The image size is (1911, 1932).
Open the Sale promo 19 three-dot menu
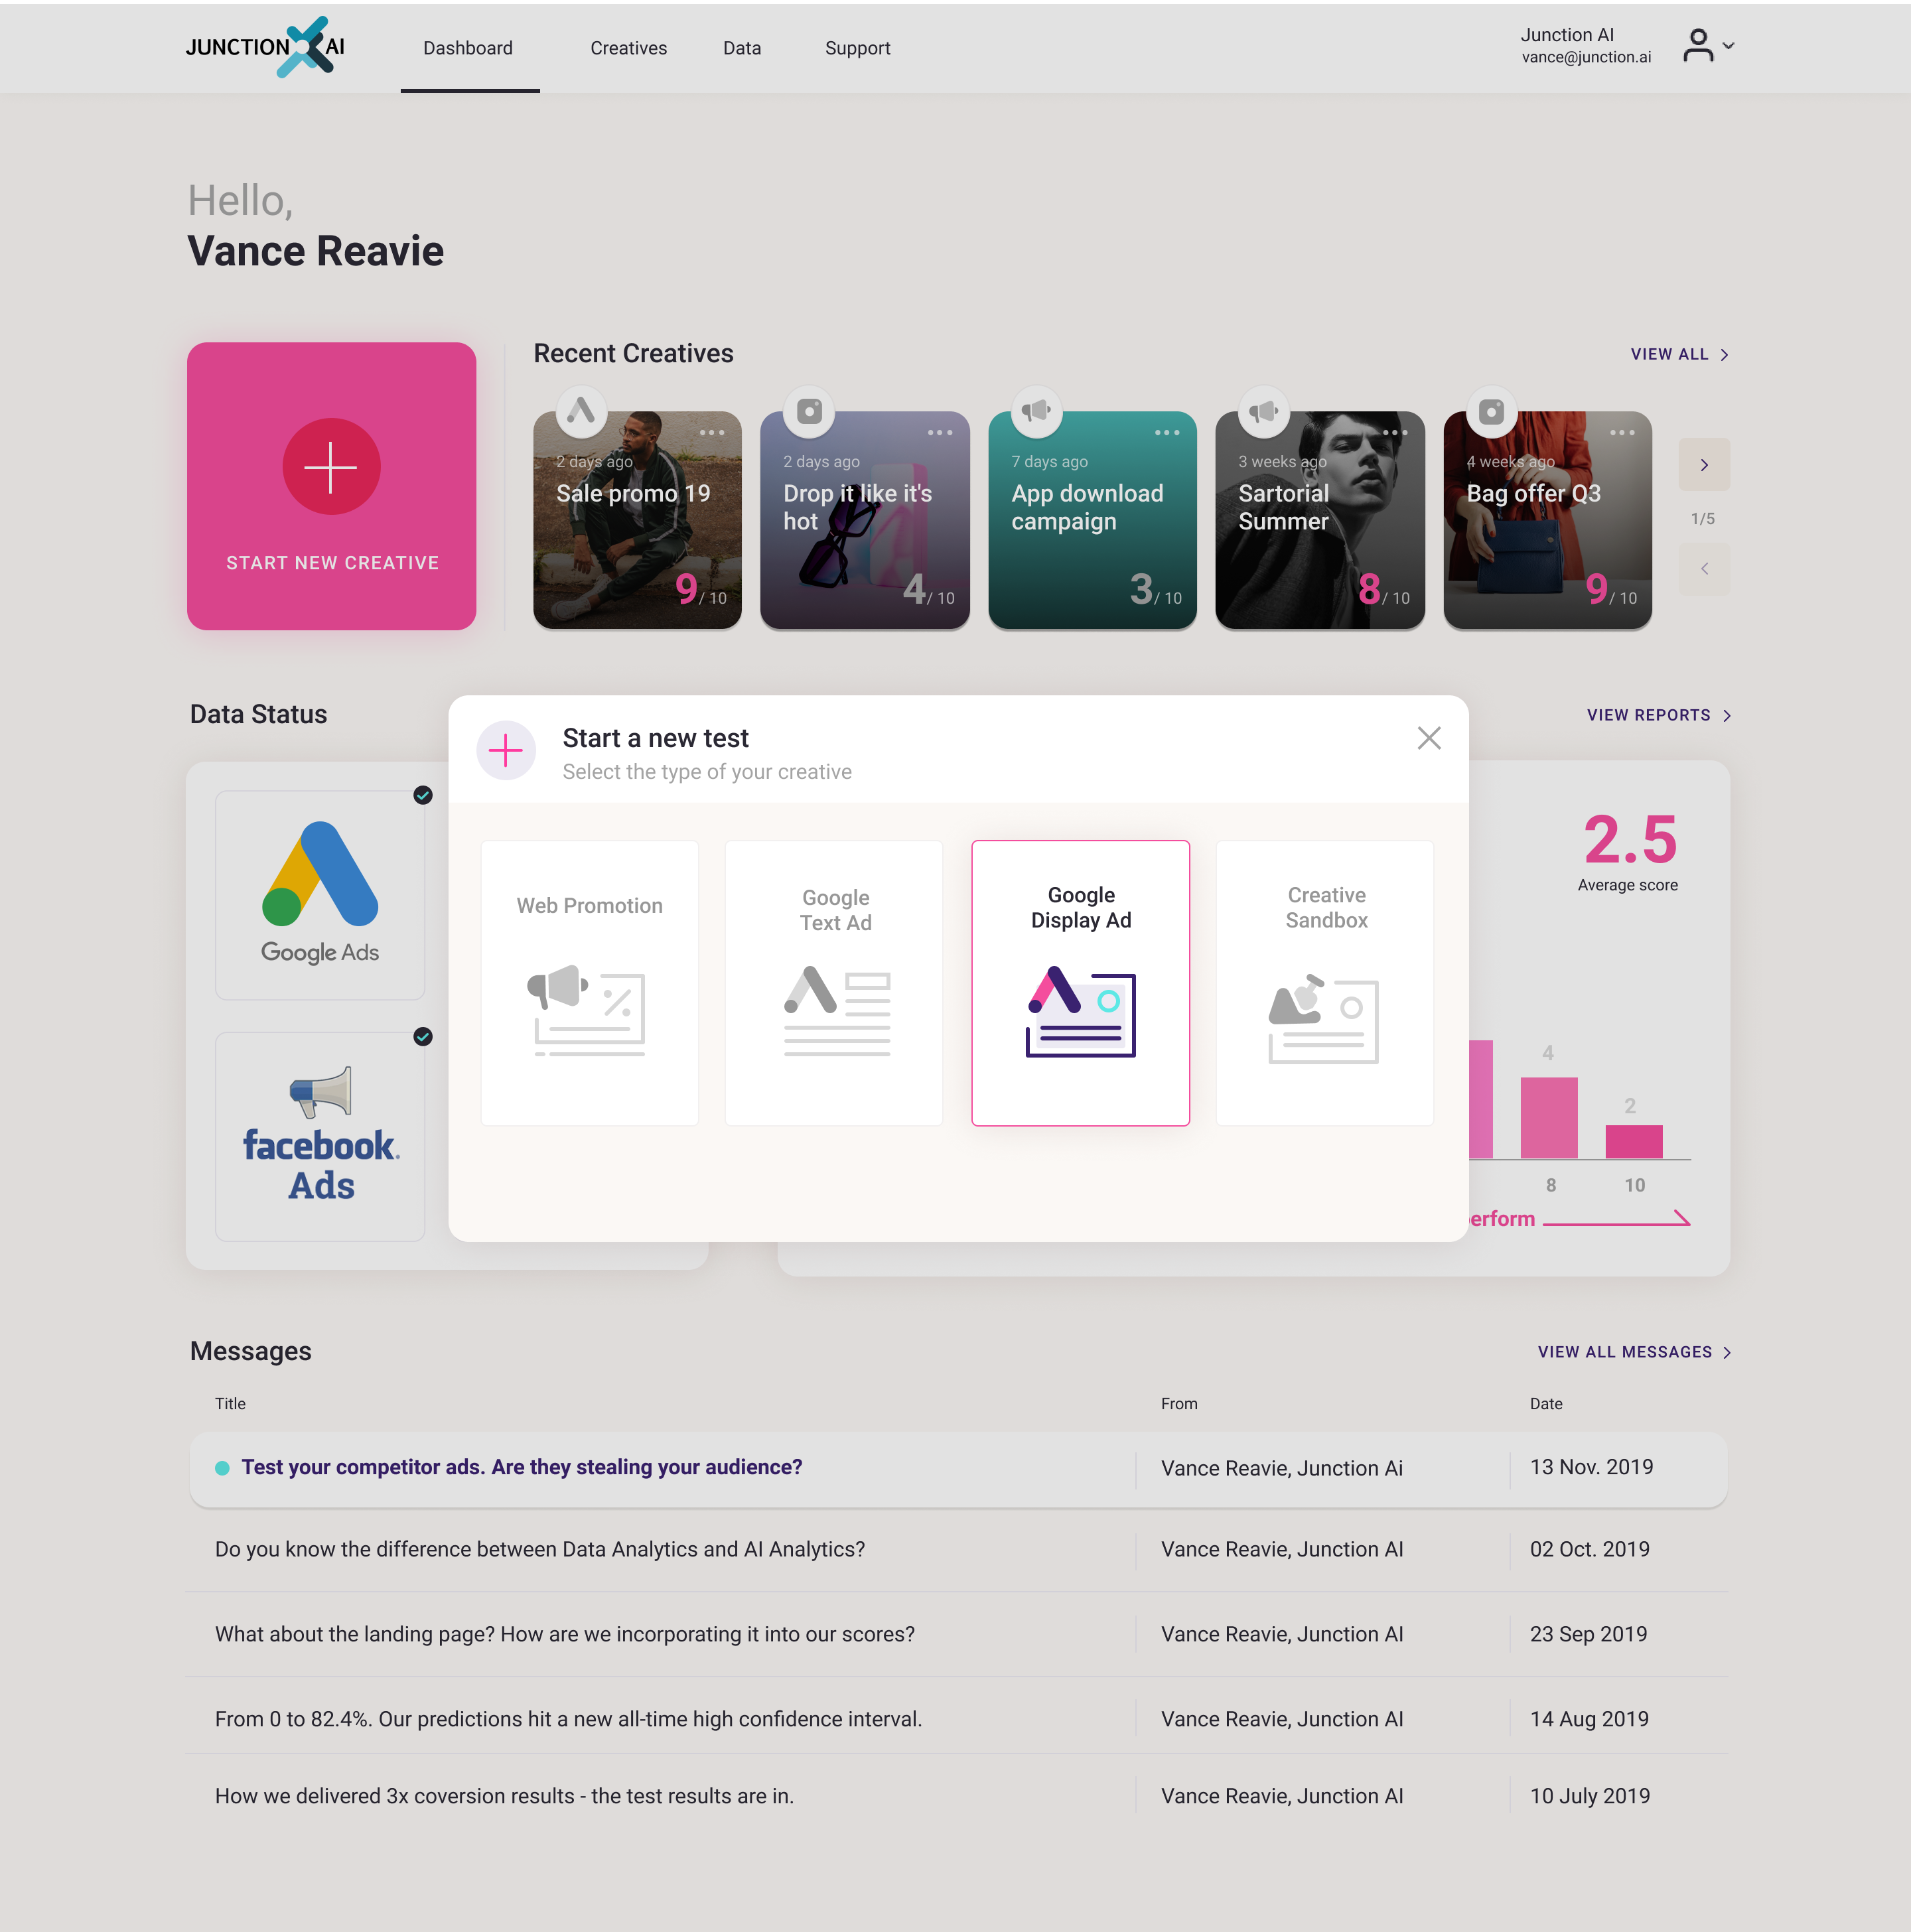coord(712,433)
